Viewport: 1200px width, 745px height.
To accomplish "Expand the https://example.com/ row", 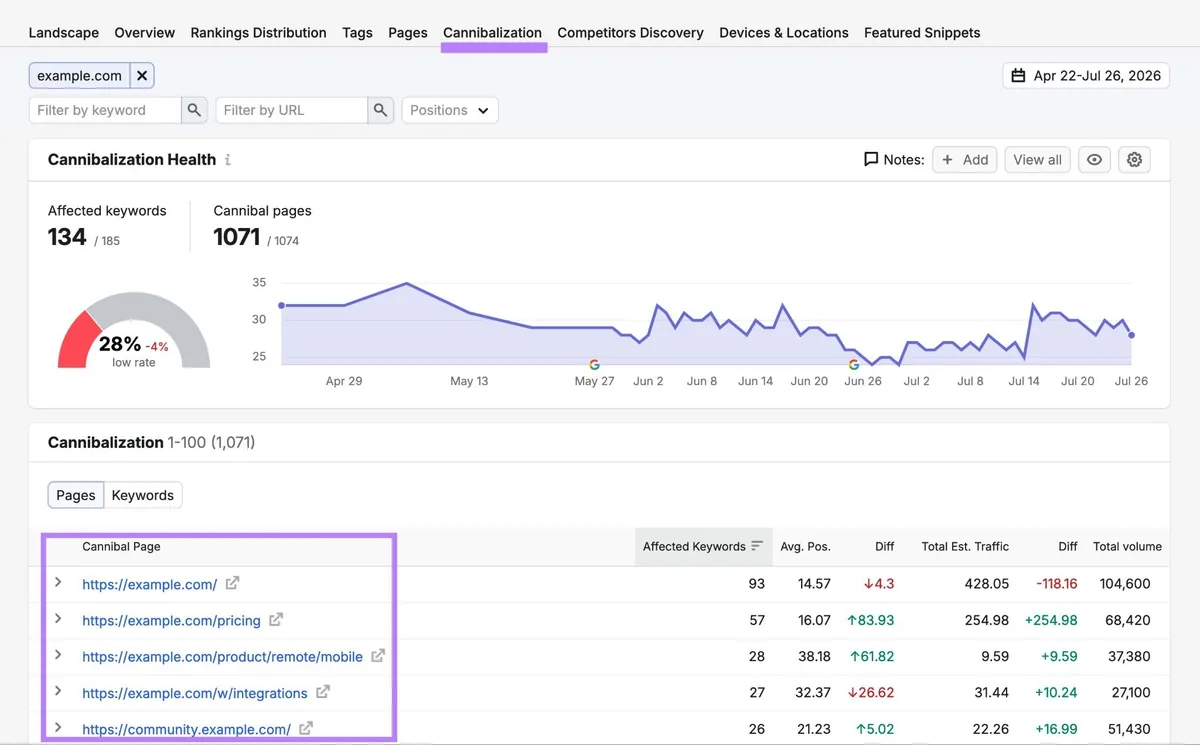I will pyautogui.click(x=58, y=582).
